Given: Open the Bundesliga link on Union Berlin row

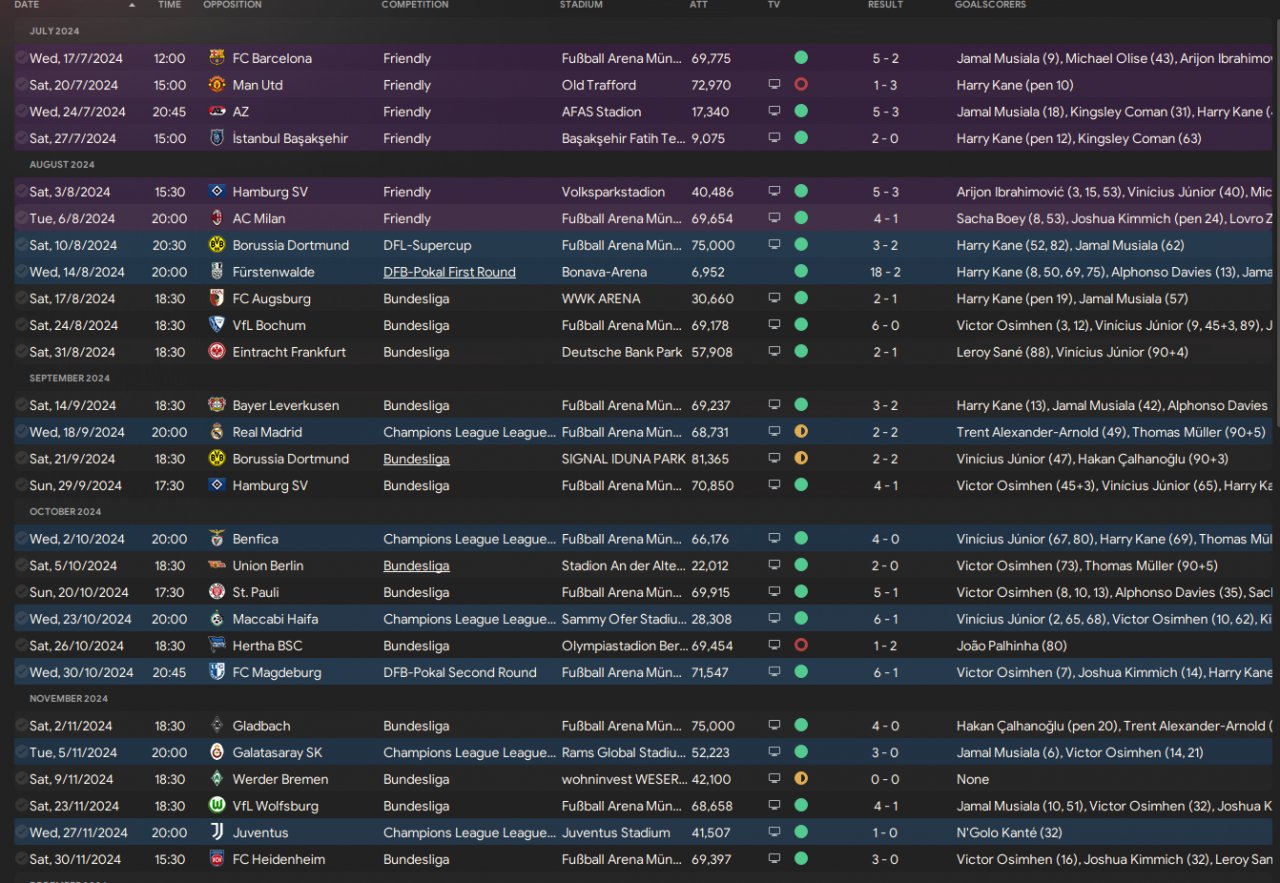Looking at the screenshot, I should 416,565.
